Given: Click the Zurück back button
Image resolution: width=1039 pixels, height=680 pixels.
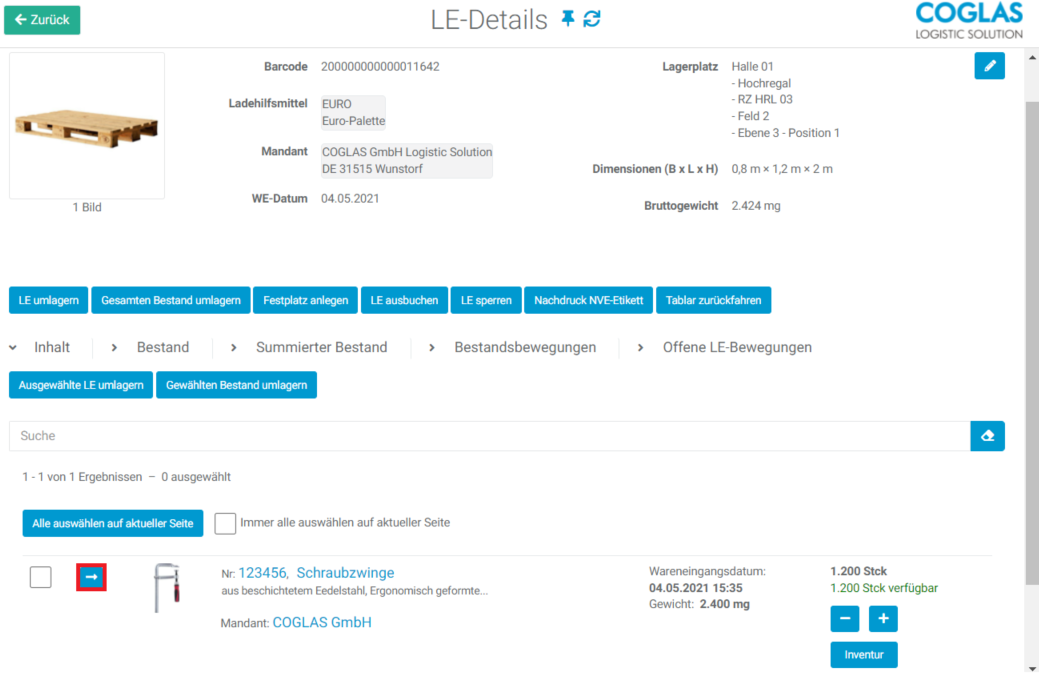Looking at the screenshot, I should pos(42,20).
